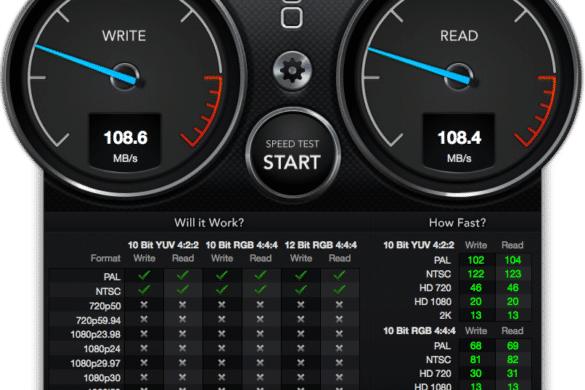Screen dimensions: 585x390
Task: Click the 'Will it Work?' heading
Action: click(209, 223)
